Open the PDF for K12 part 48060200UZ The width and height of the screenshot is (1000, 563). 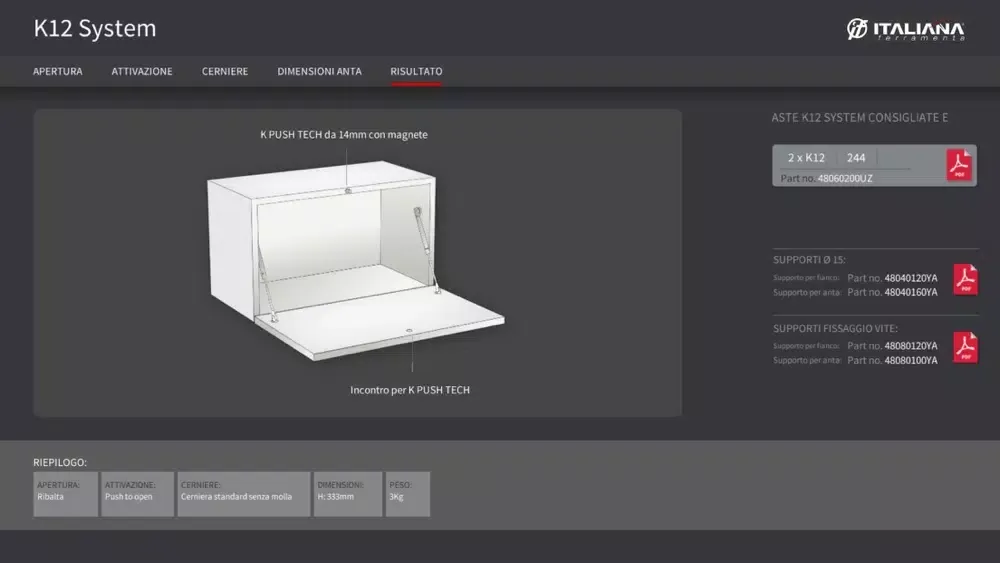click(959, 165)
